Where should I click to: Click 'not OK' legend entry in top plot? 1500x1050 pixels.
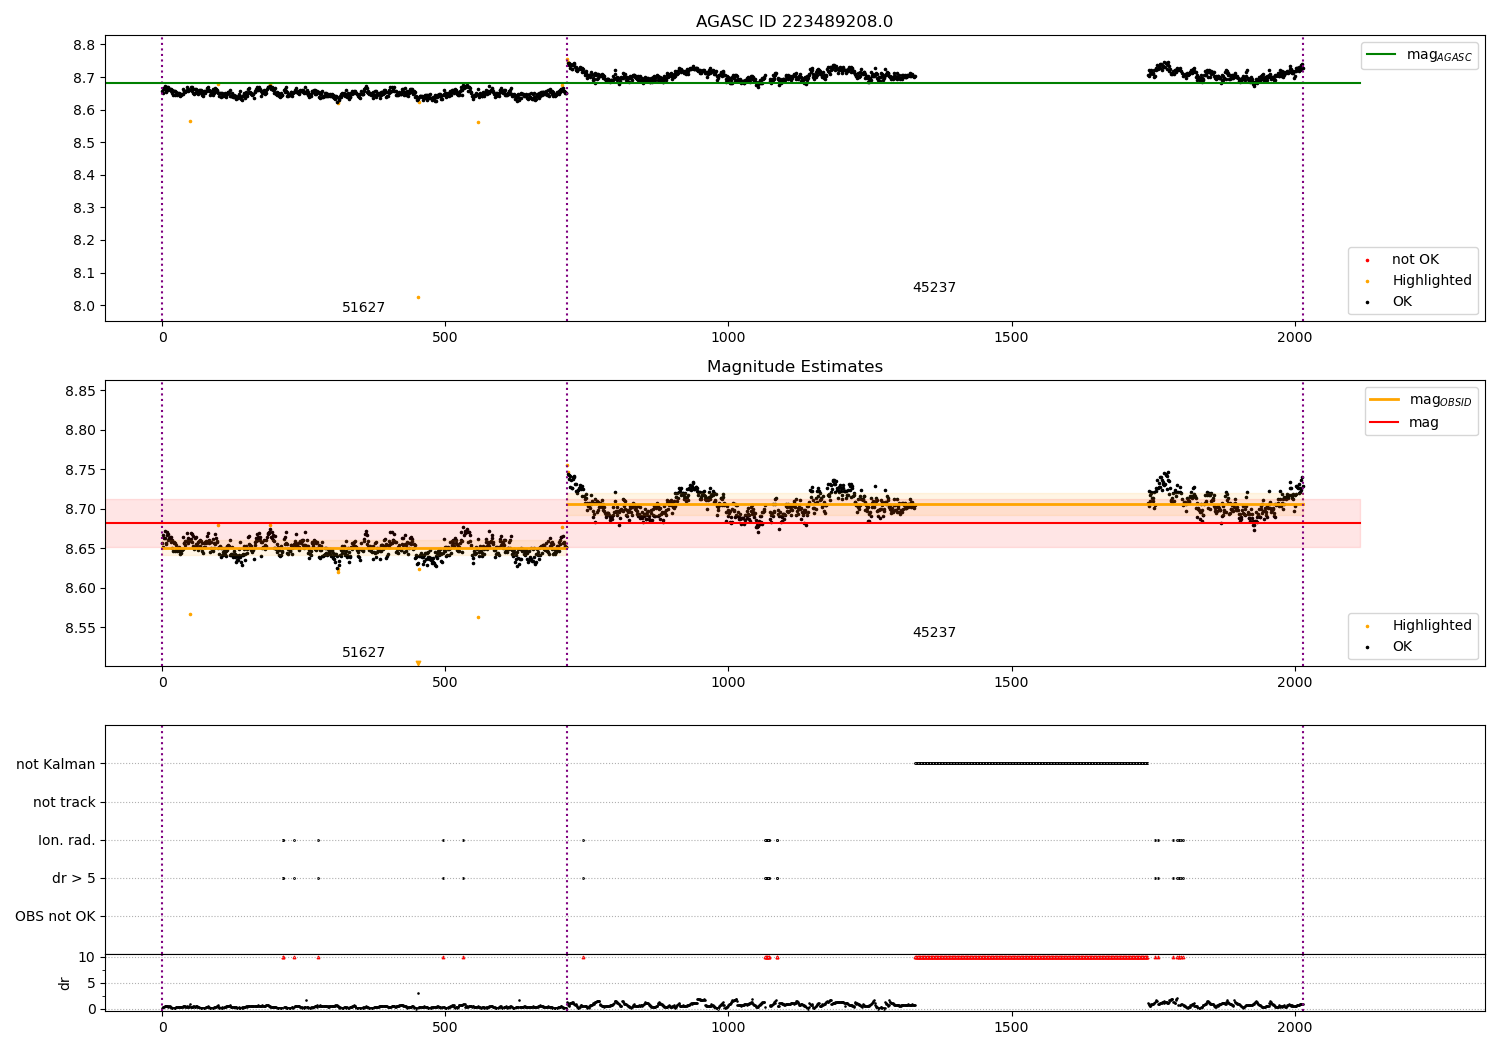point(1415,260)
